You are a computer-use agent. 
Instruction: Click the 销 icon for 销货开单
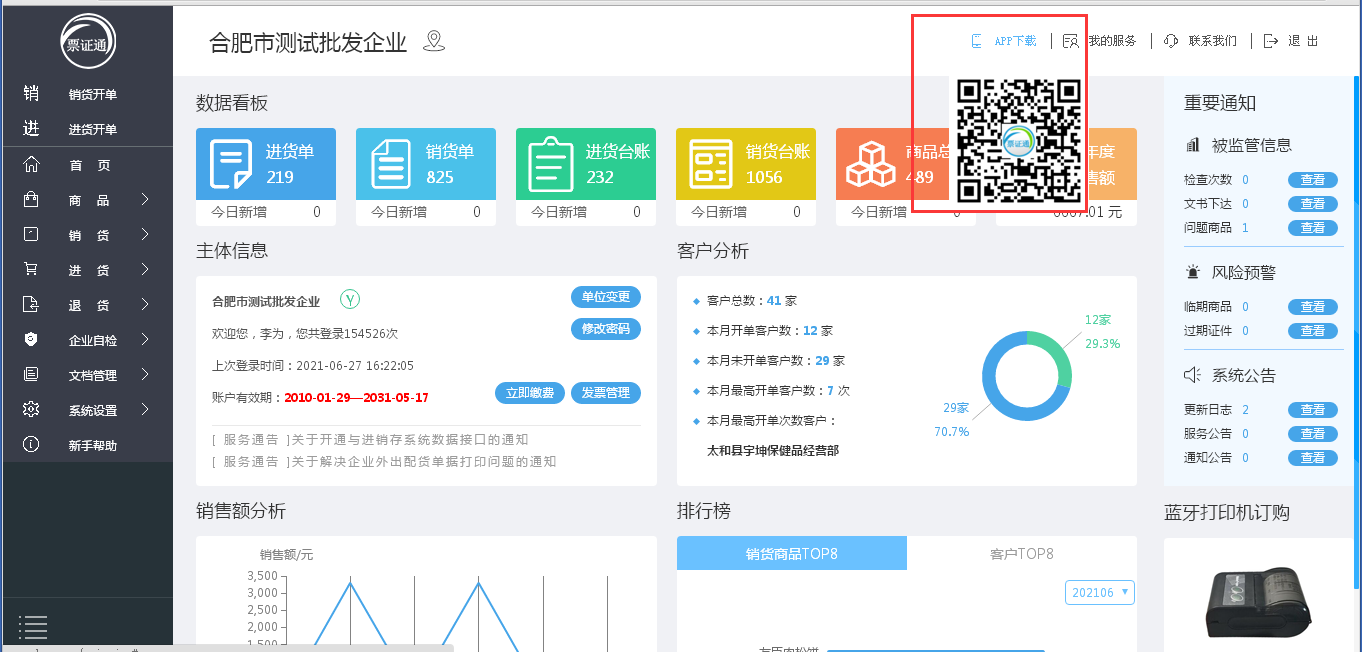click(x=31, y=93)
